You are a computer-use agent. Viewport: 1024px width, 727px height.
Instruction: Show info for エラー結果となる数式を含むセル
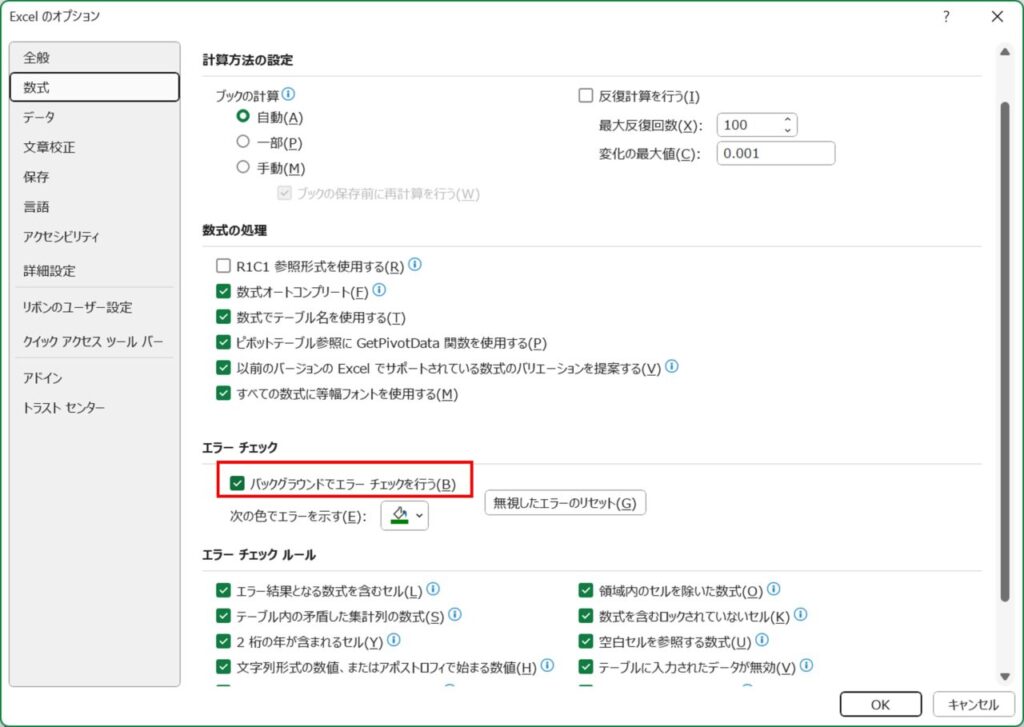pyautogui.click(x=433, y=589)
